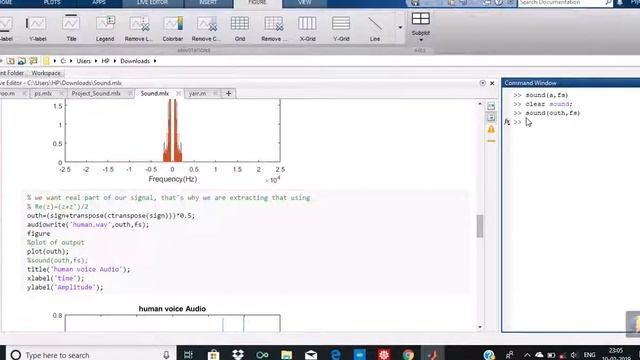Viewport: 640px width, 360px height.
Task: Click 'clear sound;' command line
Action: [x=549, y=104]
